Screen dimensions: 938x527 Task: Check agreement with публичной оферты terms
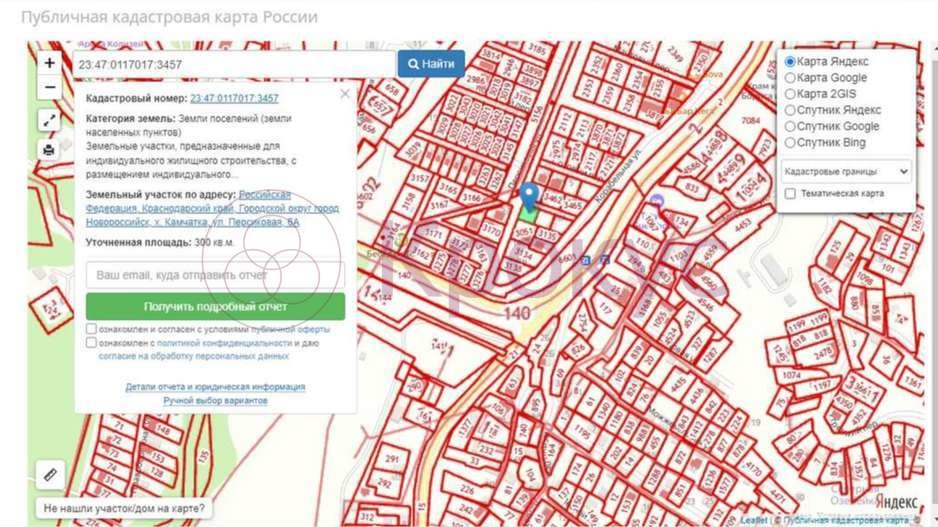[x=91, y=328]
